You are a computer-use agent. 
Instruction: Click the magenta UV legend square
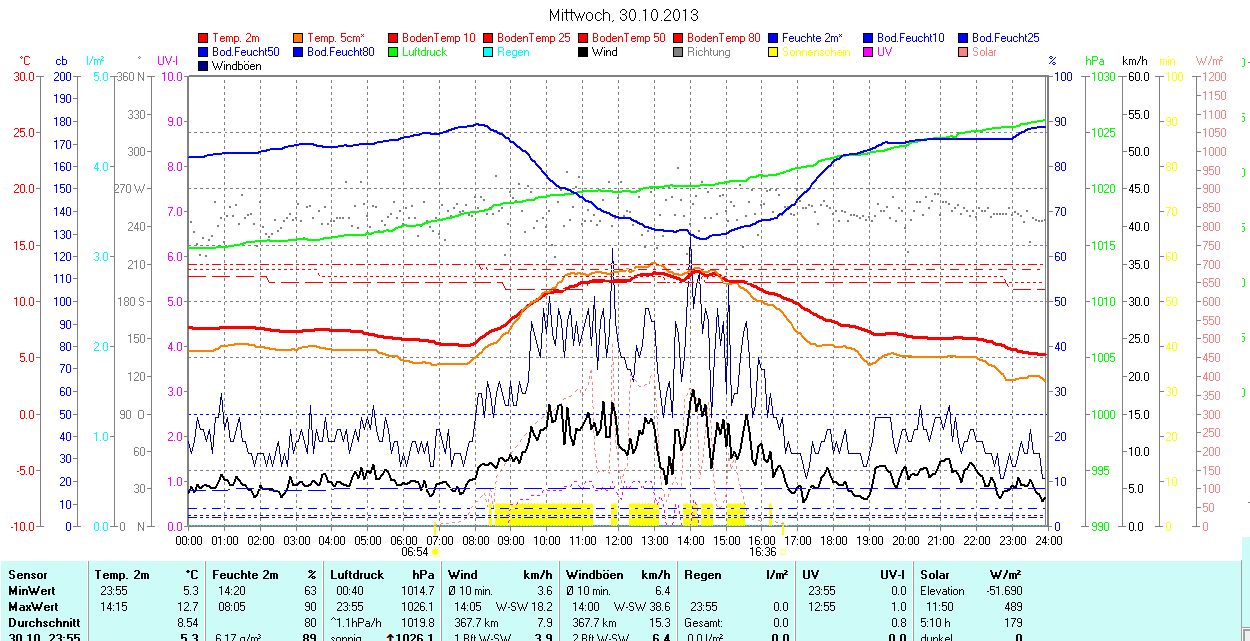point(869,52)
